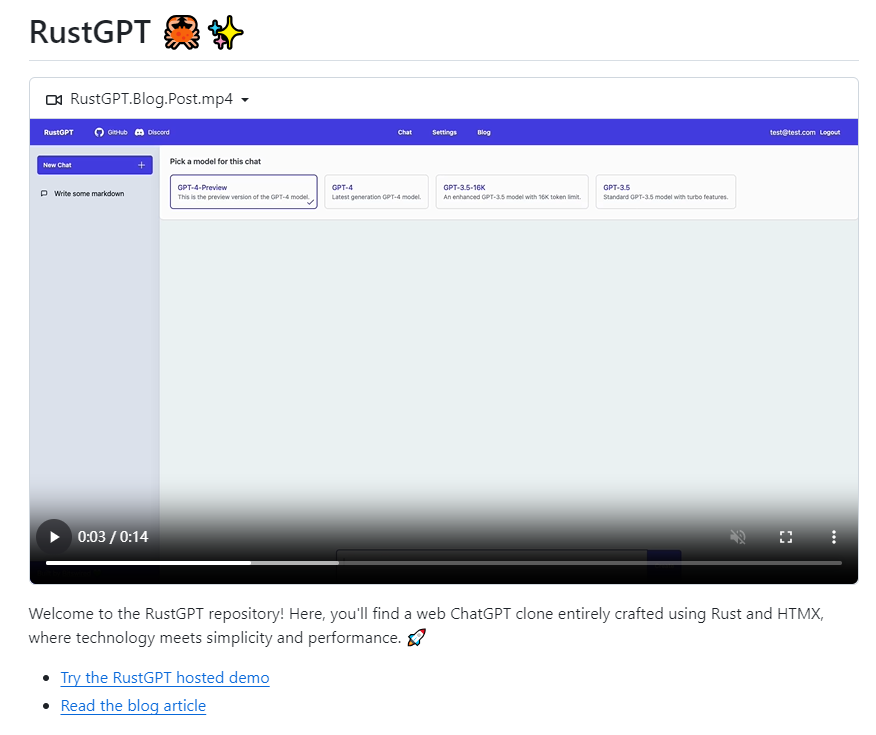Expand RustGPT.Blog.Post.mp4 dropdown arrow
The height and width of the screenshot is (735, 876).
[245, 100]
